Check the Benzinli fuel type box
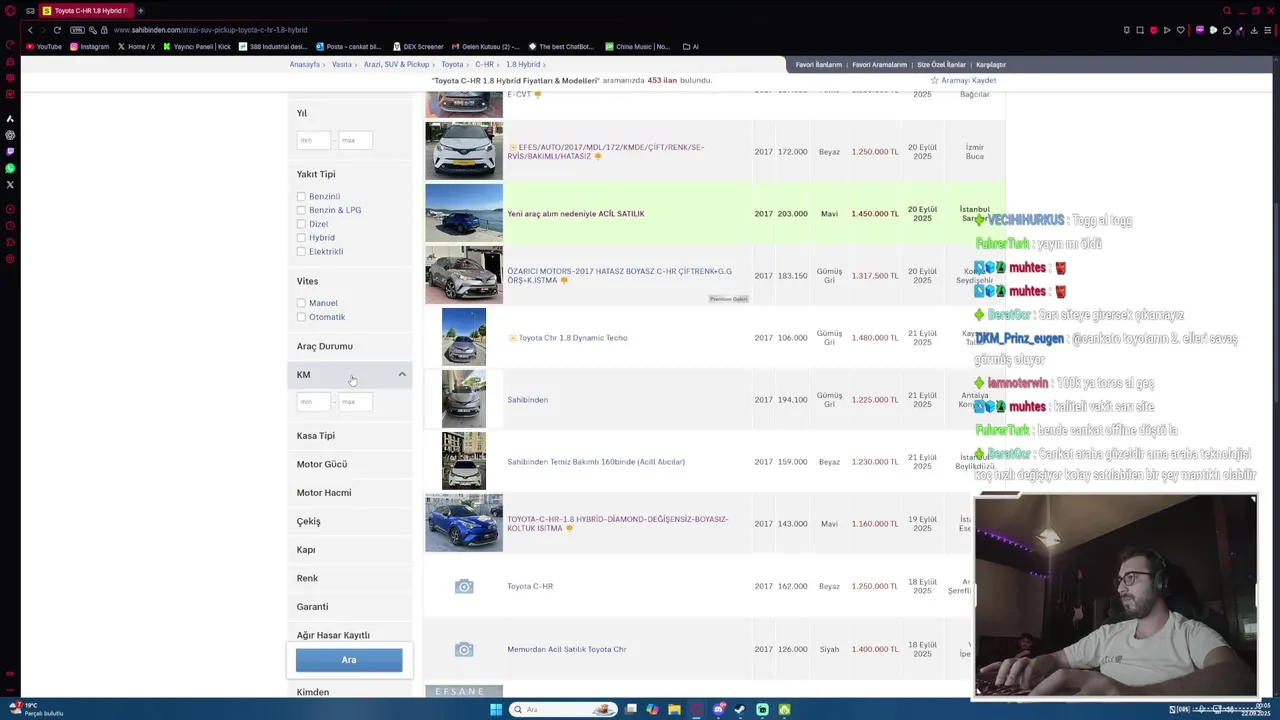 [x=301, y=197]
